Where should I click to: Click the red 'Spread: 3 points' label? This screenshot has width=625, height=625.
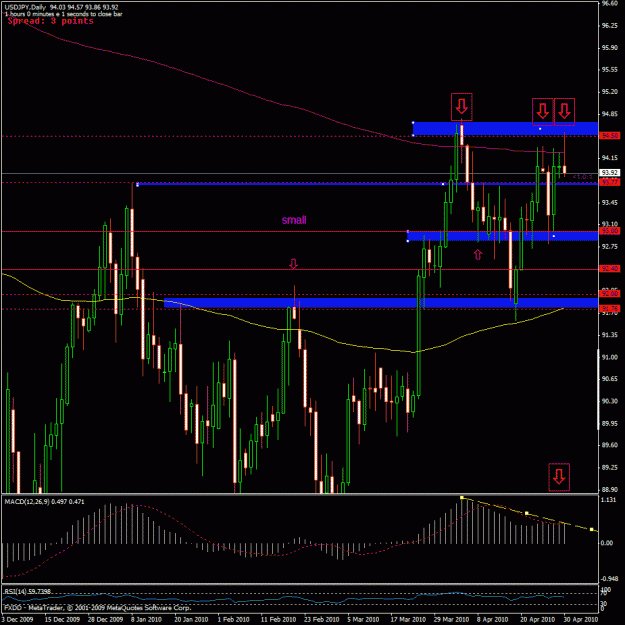51,21
